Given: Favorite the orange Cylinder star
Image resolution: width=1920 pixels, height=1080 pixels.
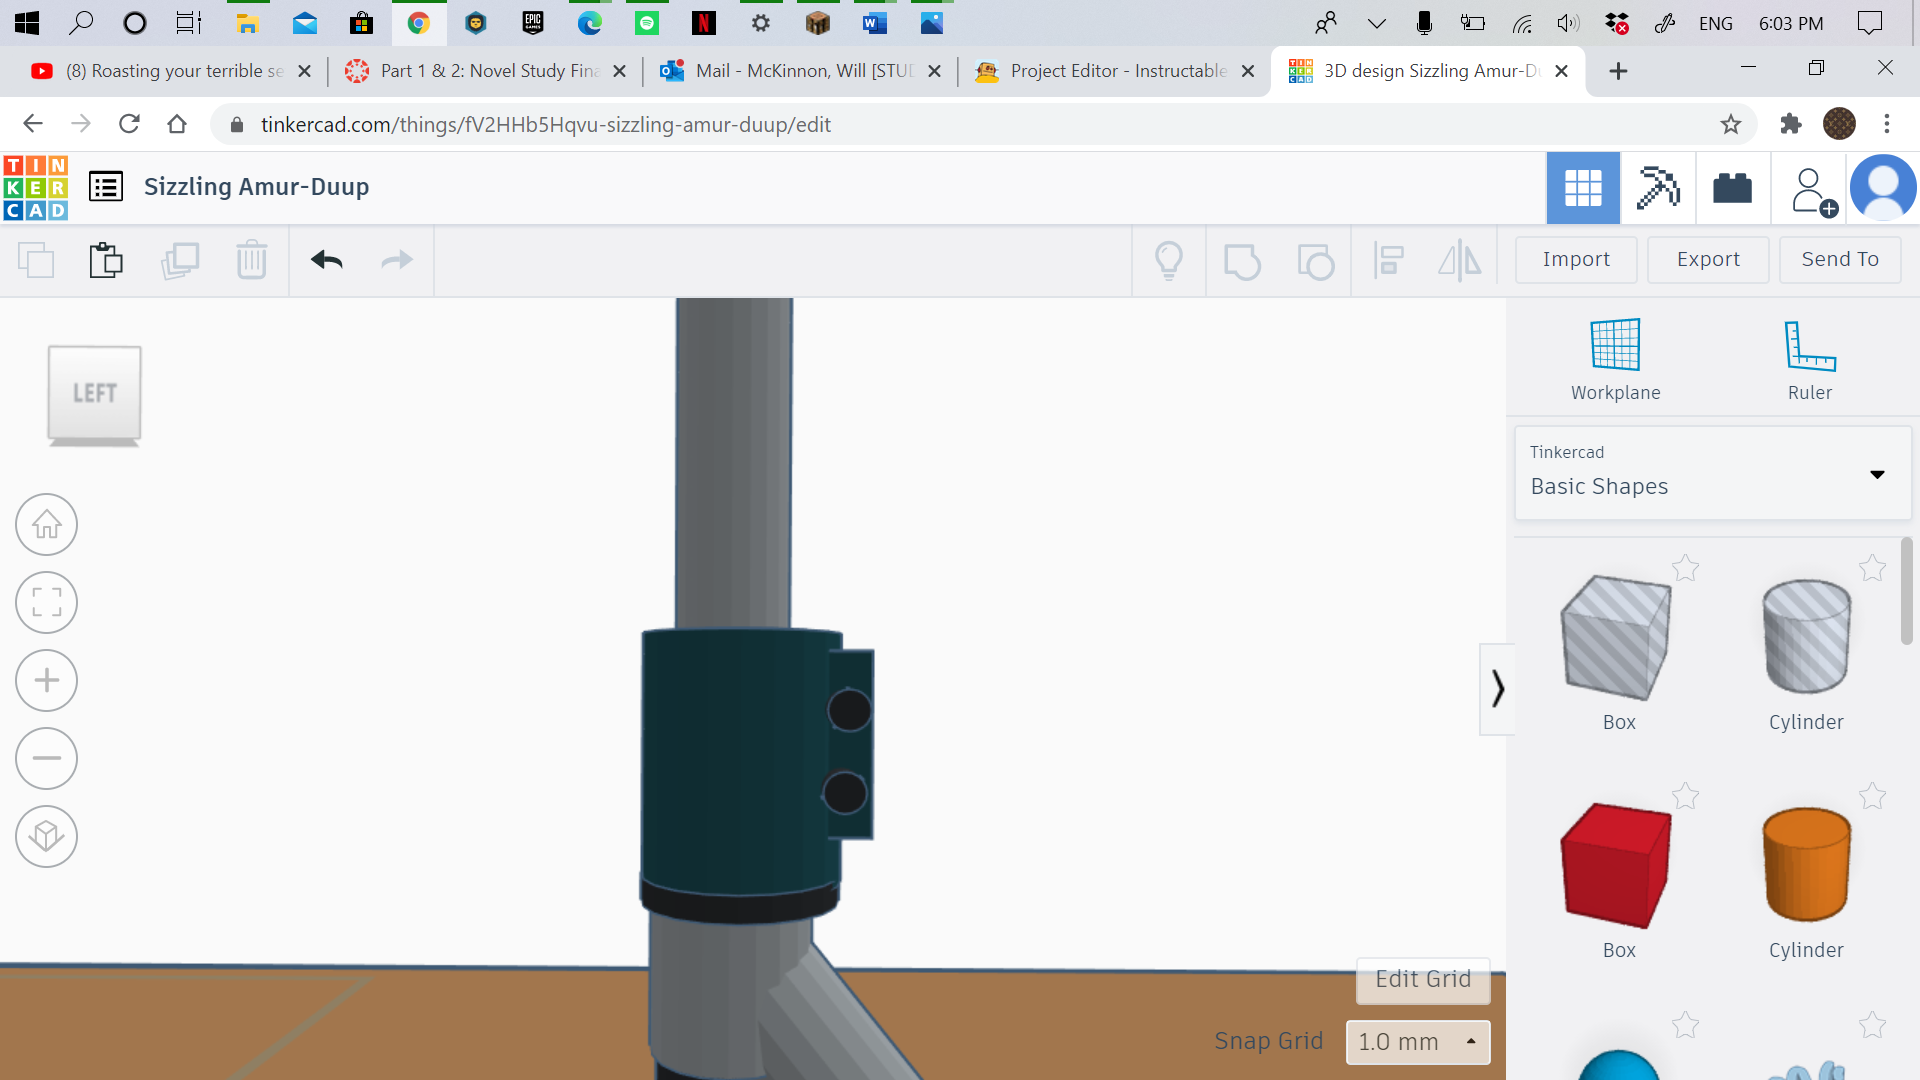Looking at the screenshot, I should 1873,796.
